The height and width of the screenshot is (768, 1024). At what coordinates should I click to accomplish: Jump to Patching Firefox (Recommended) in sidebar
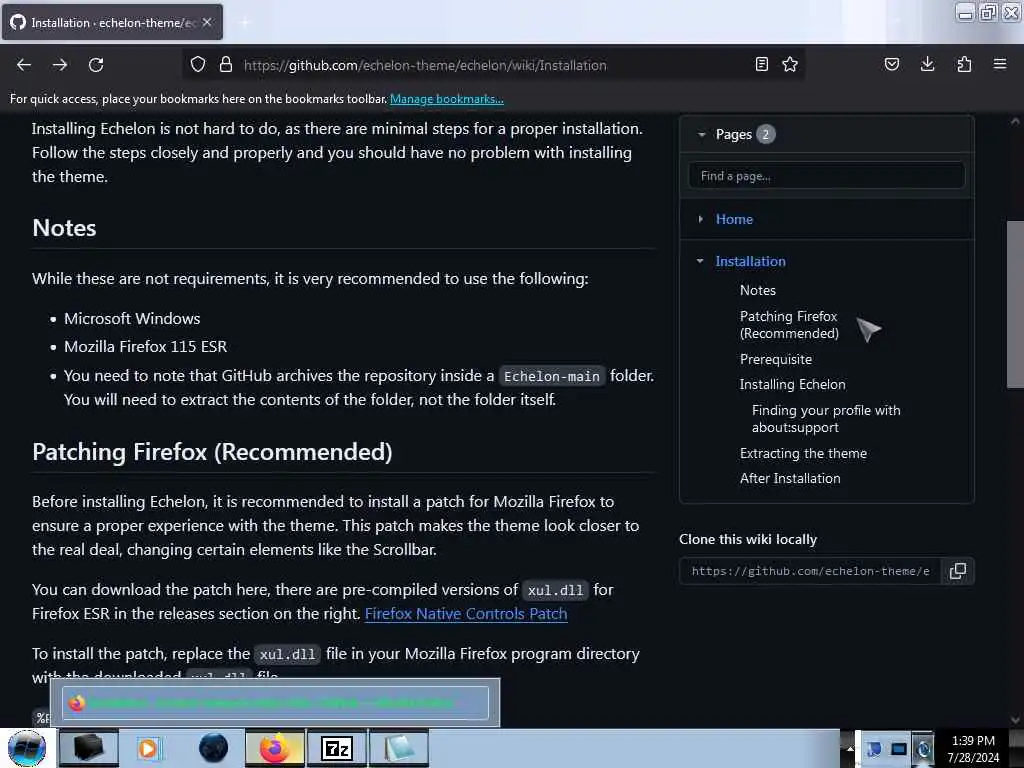click(789, 325)
